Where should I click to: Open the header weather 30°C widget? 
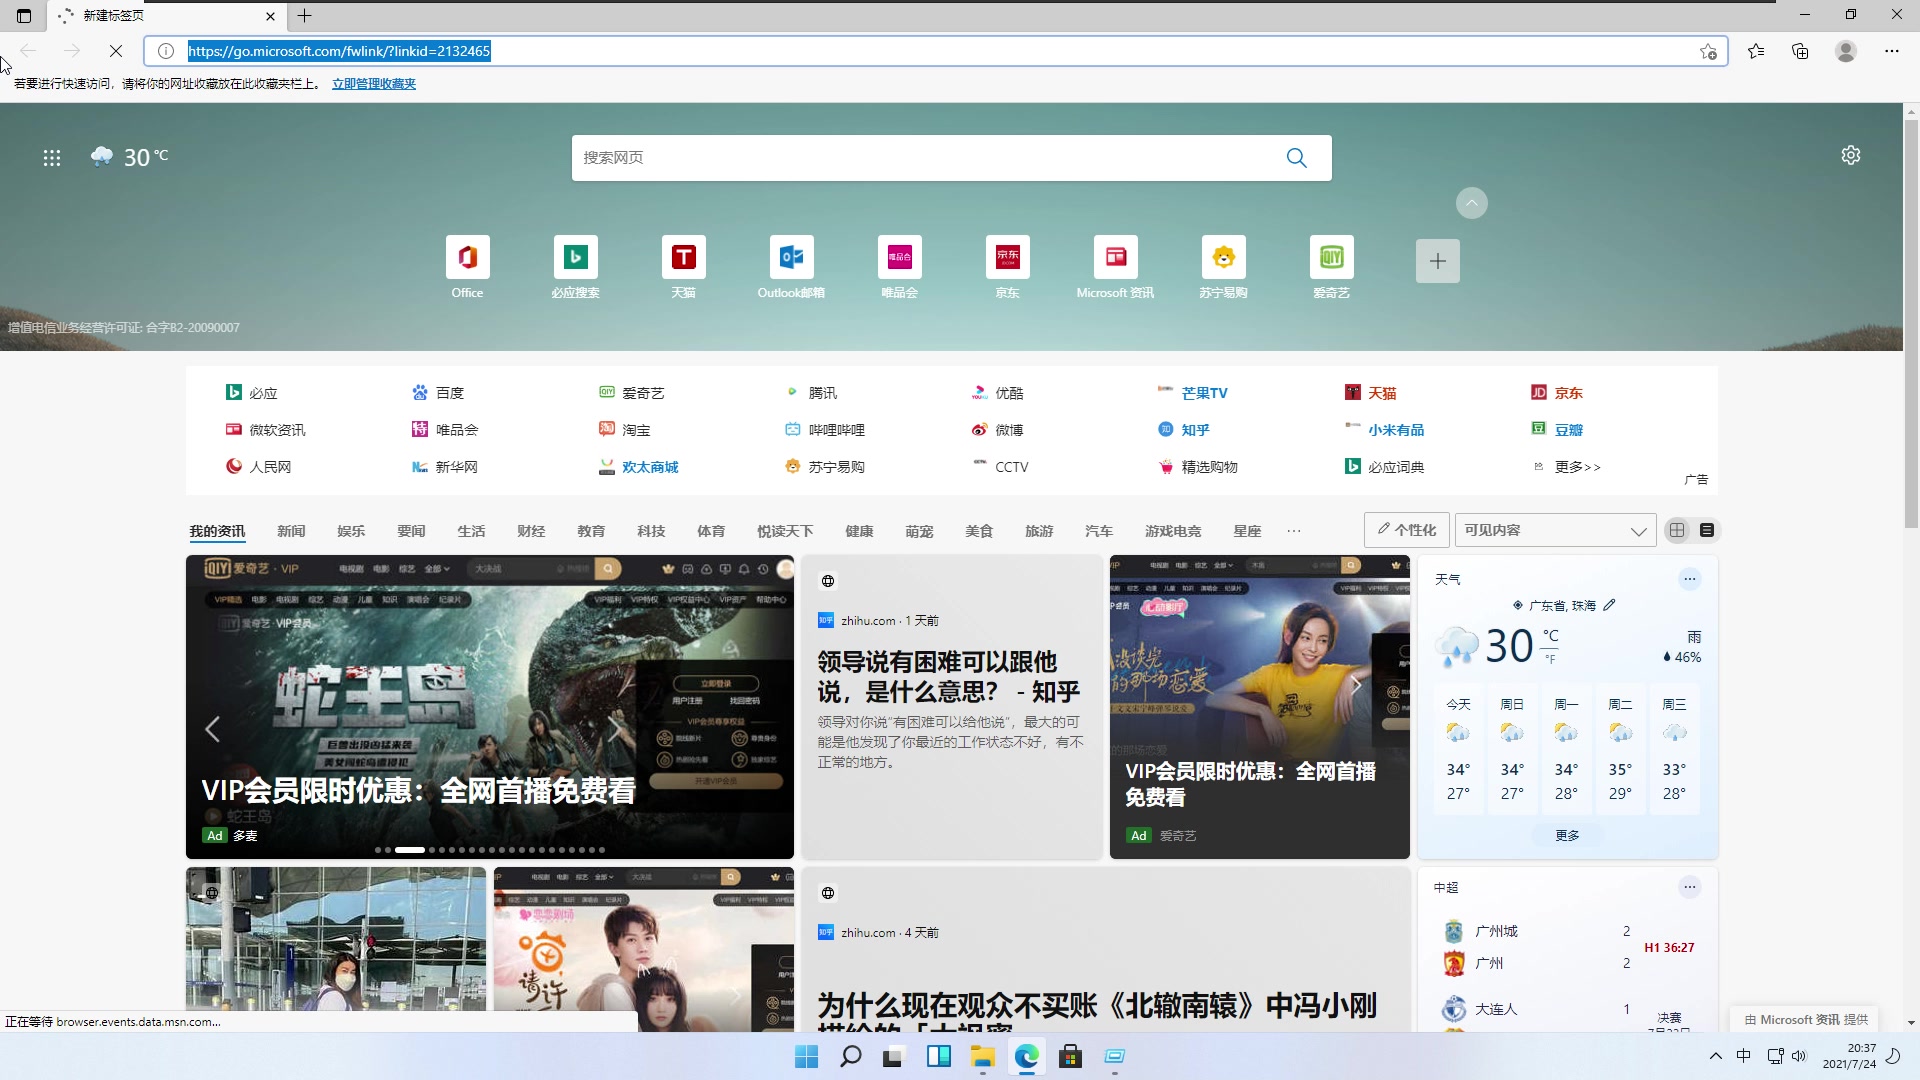pos(129,157)
